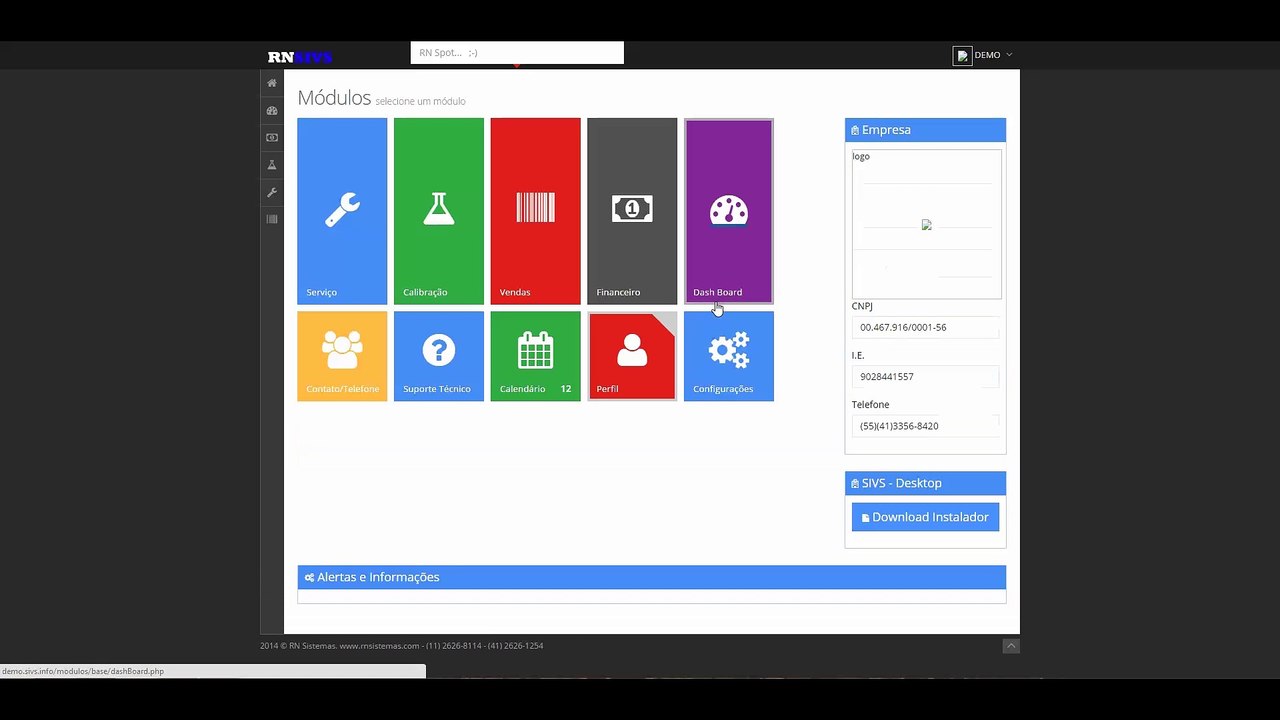The image size is (1280, 720).
Task: Click the Telefone input field
Action: click(926, 426)
